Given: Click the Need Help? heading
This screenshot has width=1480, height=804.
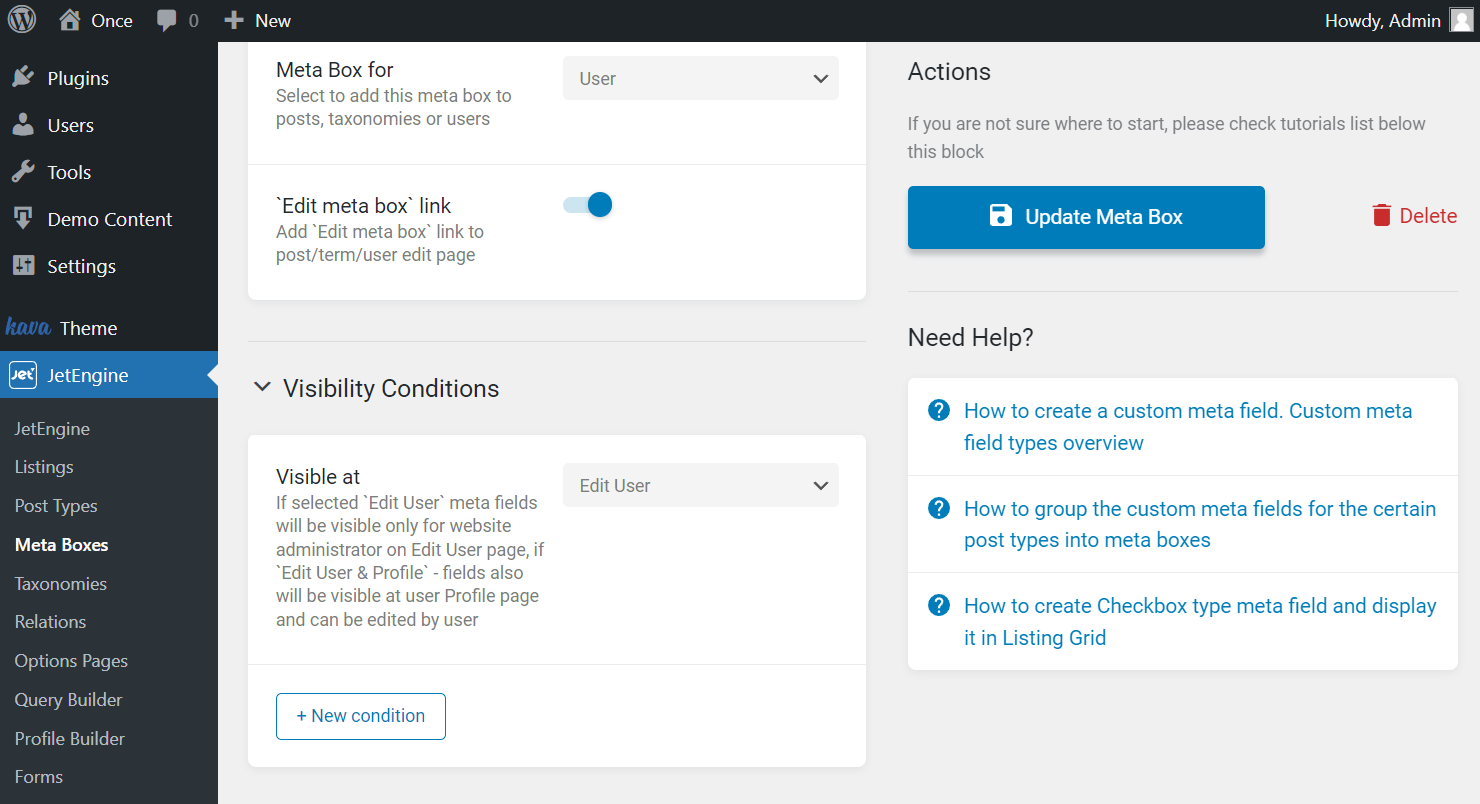Looking at the screenshot, I should (x=970, y=337).
